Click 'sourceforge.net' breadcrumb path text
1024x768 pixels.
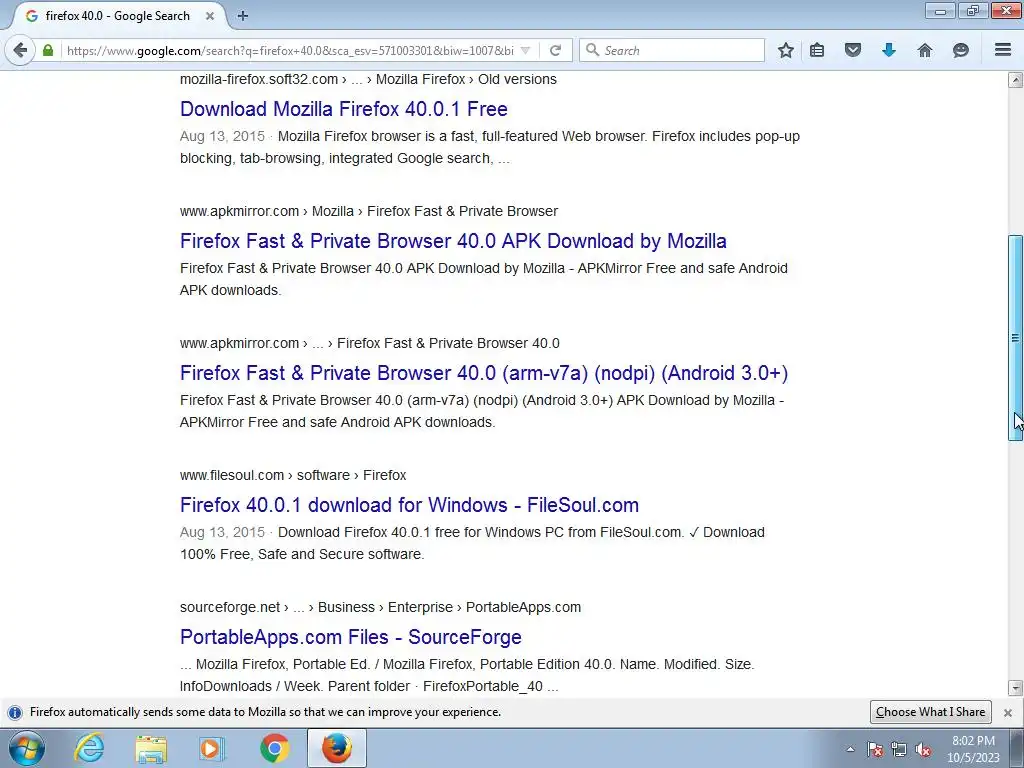click(230, 607)
